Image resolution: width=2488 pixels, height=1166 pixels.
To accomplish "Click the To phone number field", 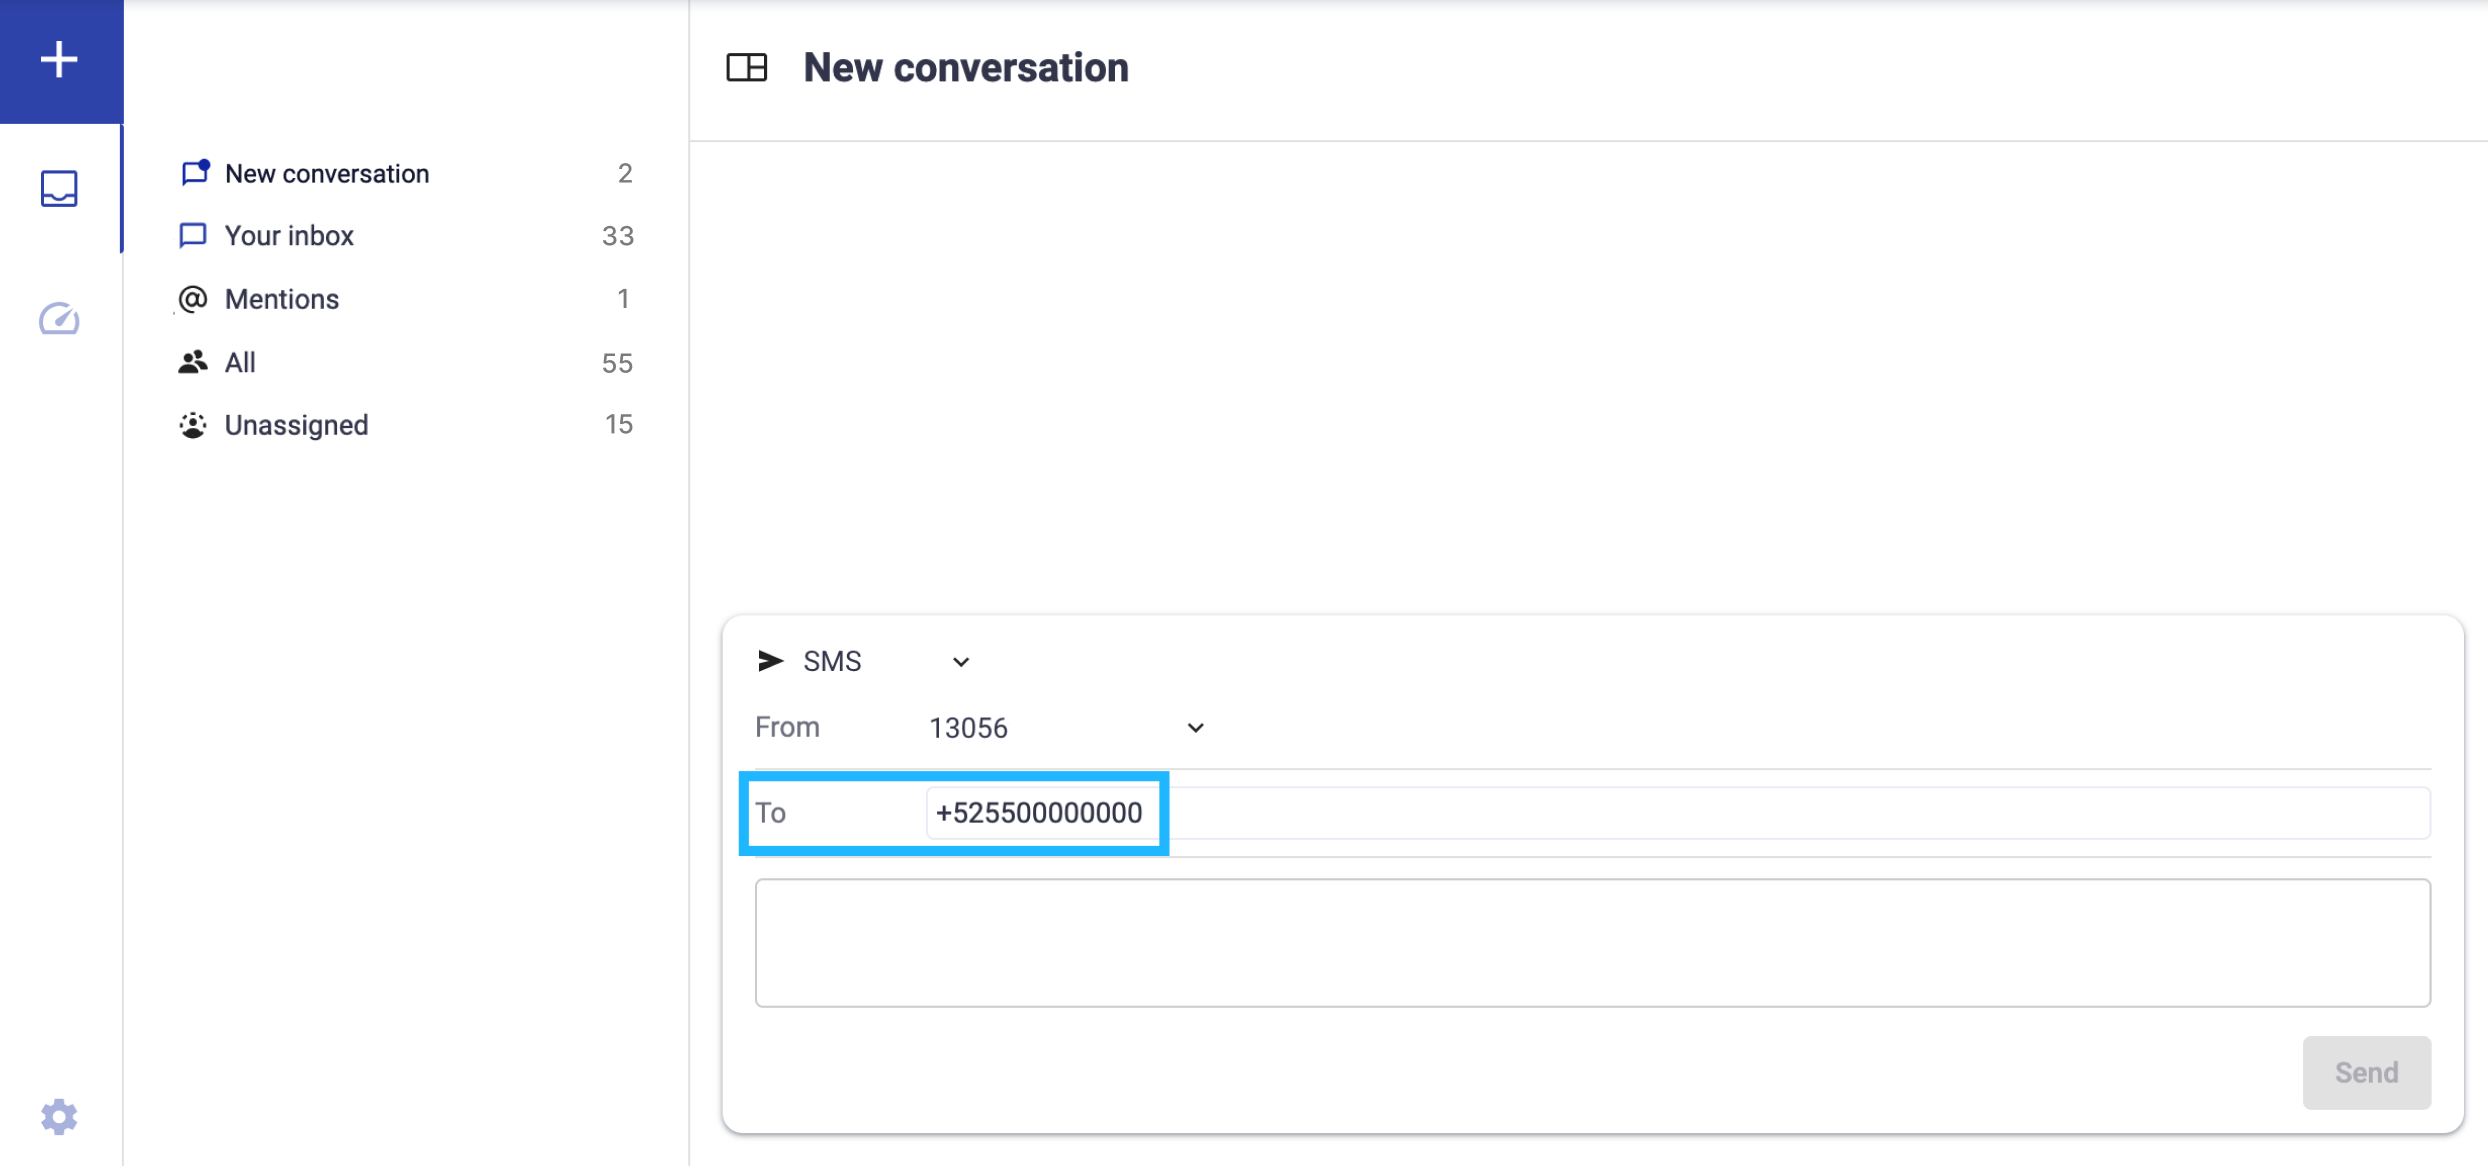I will coord(1038,813).
